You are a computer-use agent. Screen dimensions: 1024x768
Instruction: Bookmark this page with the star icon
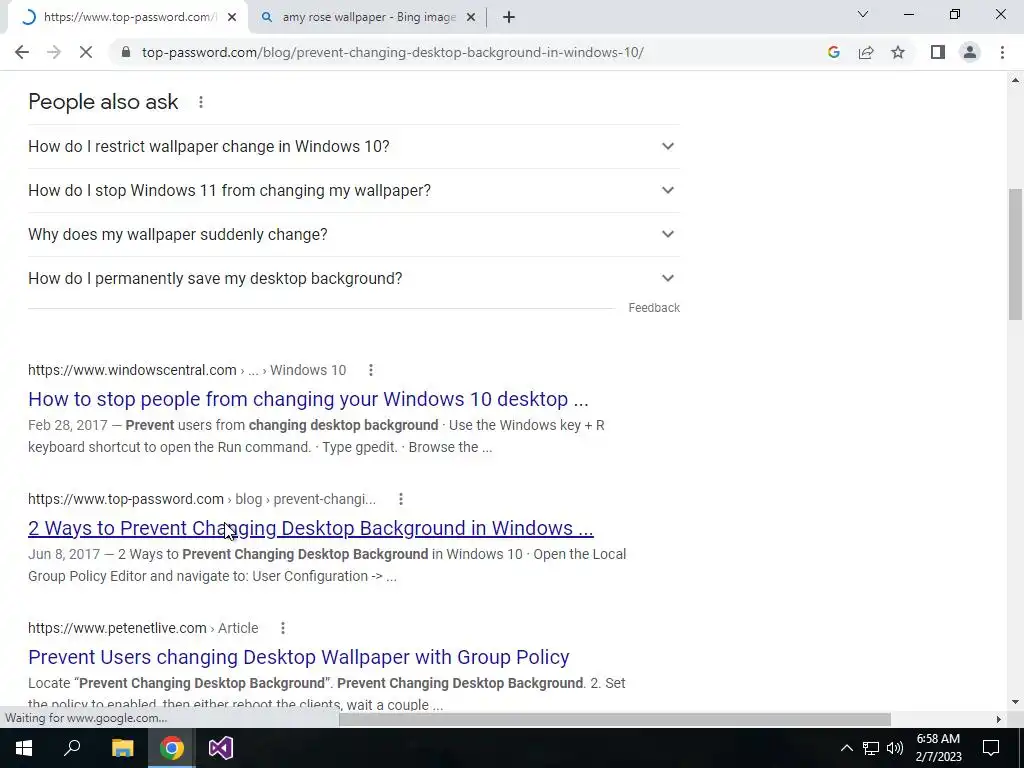tap(898, 52)
